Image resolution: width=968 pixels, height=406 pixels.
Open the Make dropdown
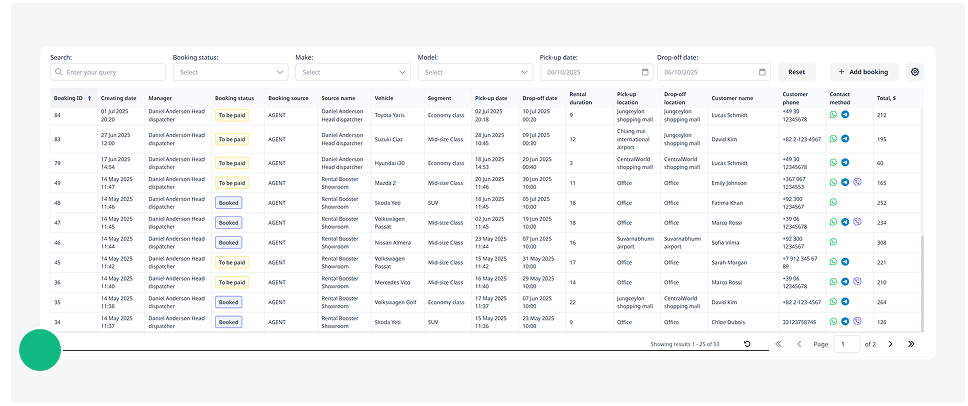pyautogui.click(x=353, y=72)
